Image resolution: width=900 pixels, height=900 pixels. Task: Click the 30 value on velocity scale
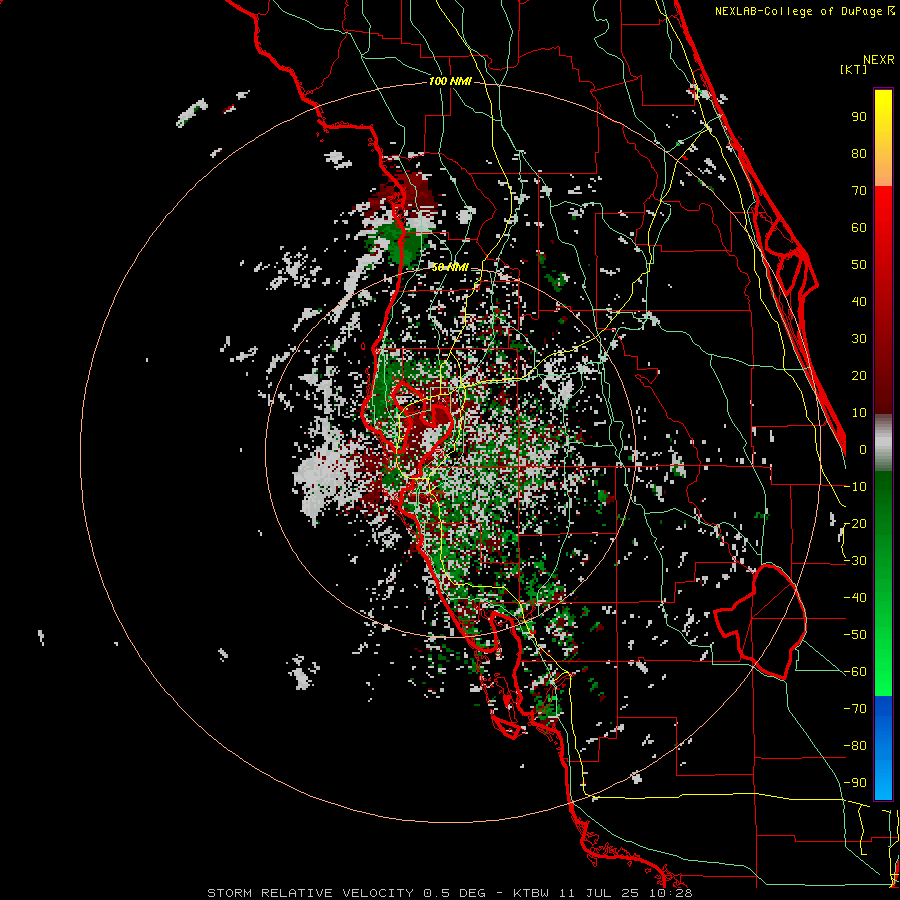[x=859, y=339]
